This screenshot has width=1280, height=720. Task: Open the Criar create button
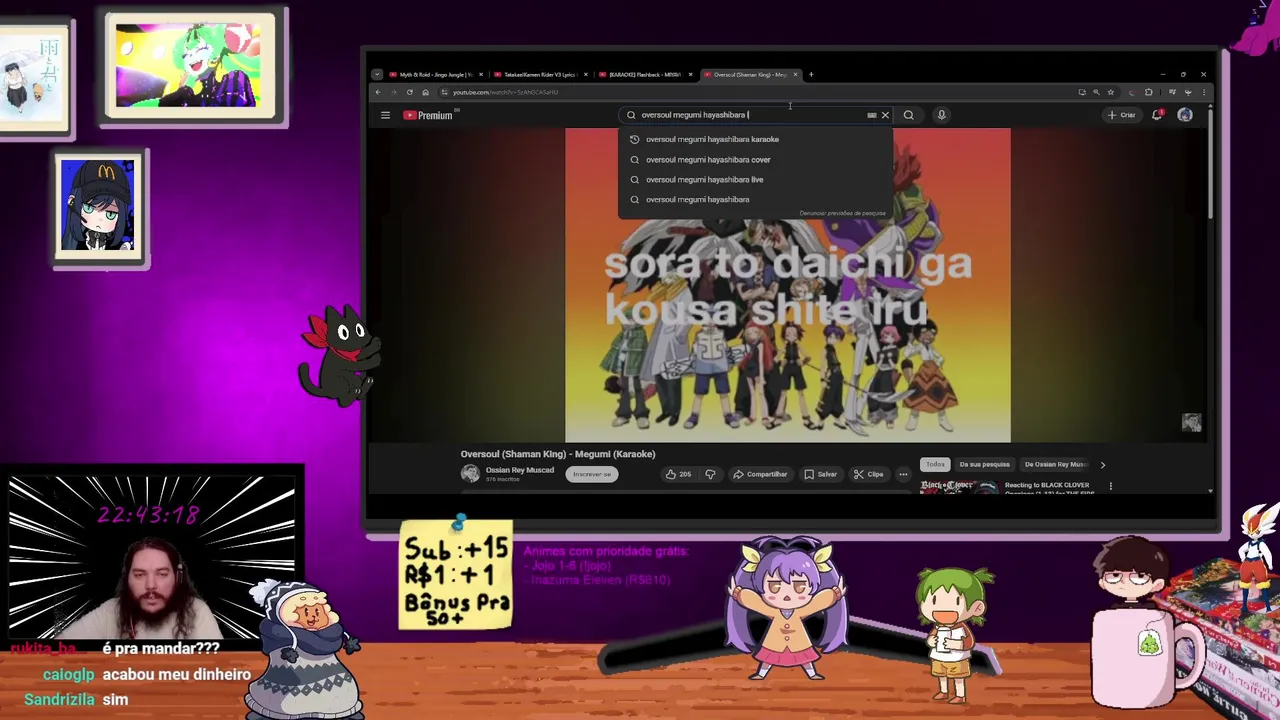(1121, 115)
